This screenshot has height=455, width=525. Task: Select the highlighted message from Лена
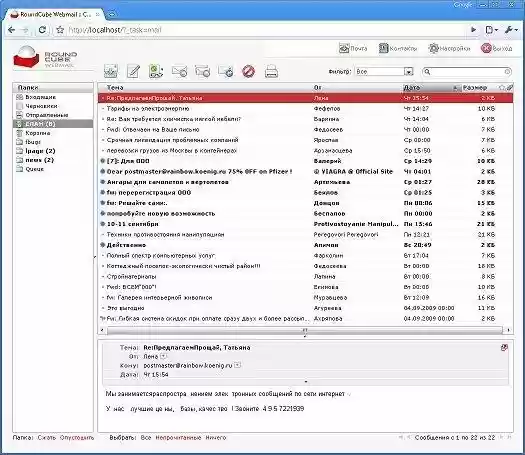[x=305, y=98]
